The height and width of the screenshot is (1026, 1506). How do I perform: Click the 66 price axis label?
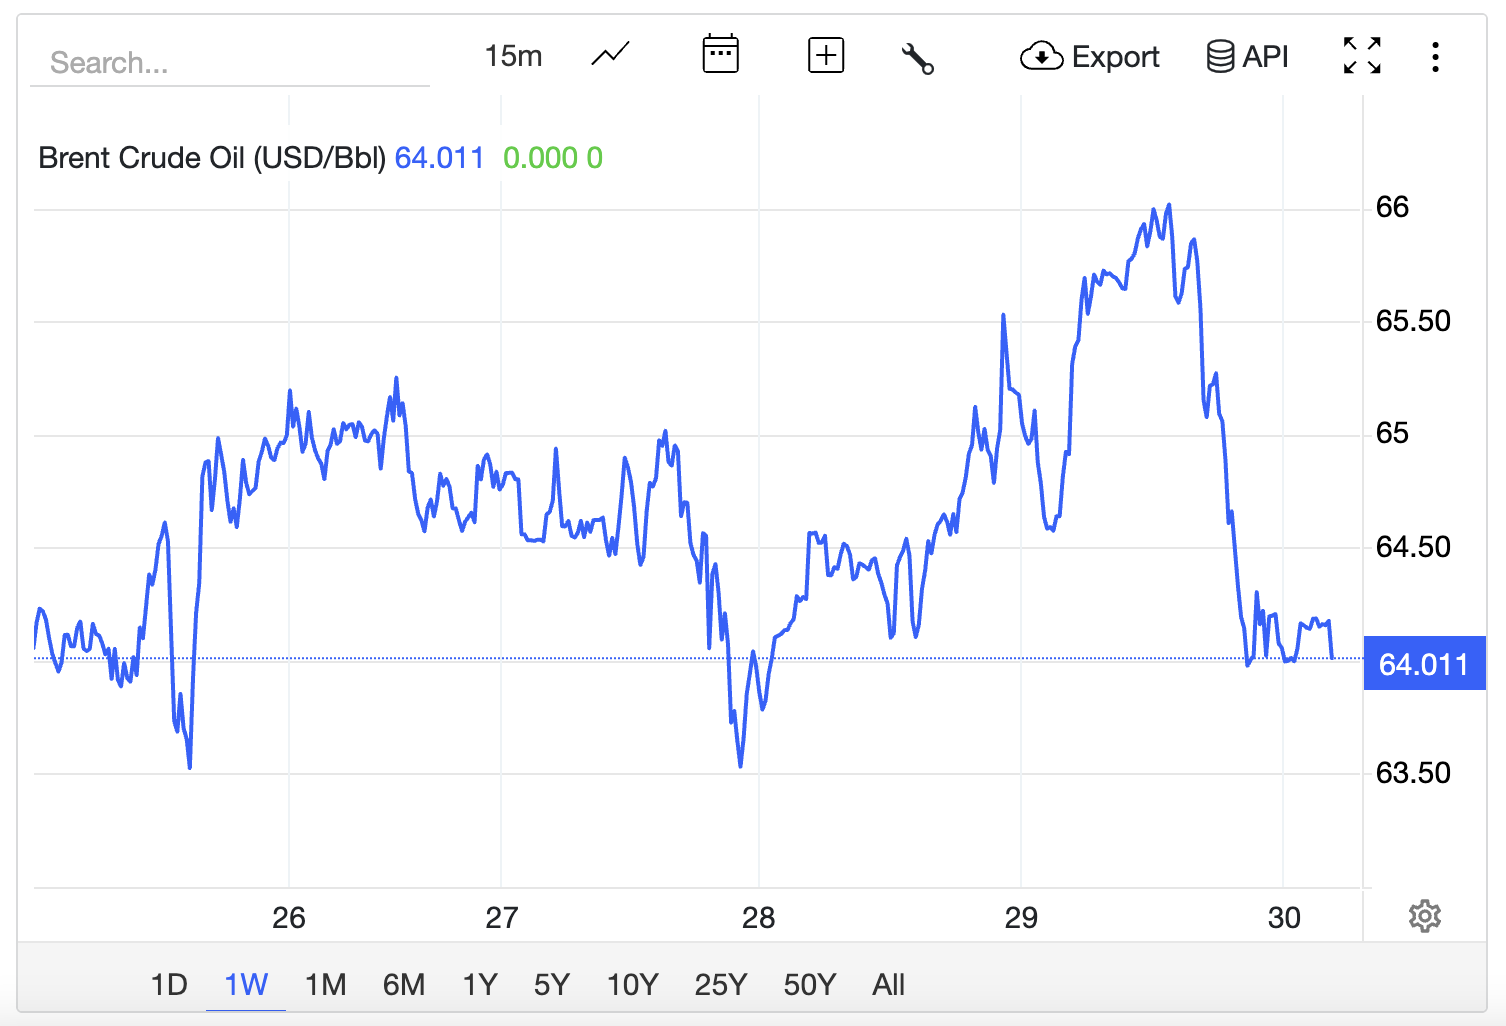[x=1392, y=207]
